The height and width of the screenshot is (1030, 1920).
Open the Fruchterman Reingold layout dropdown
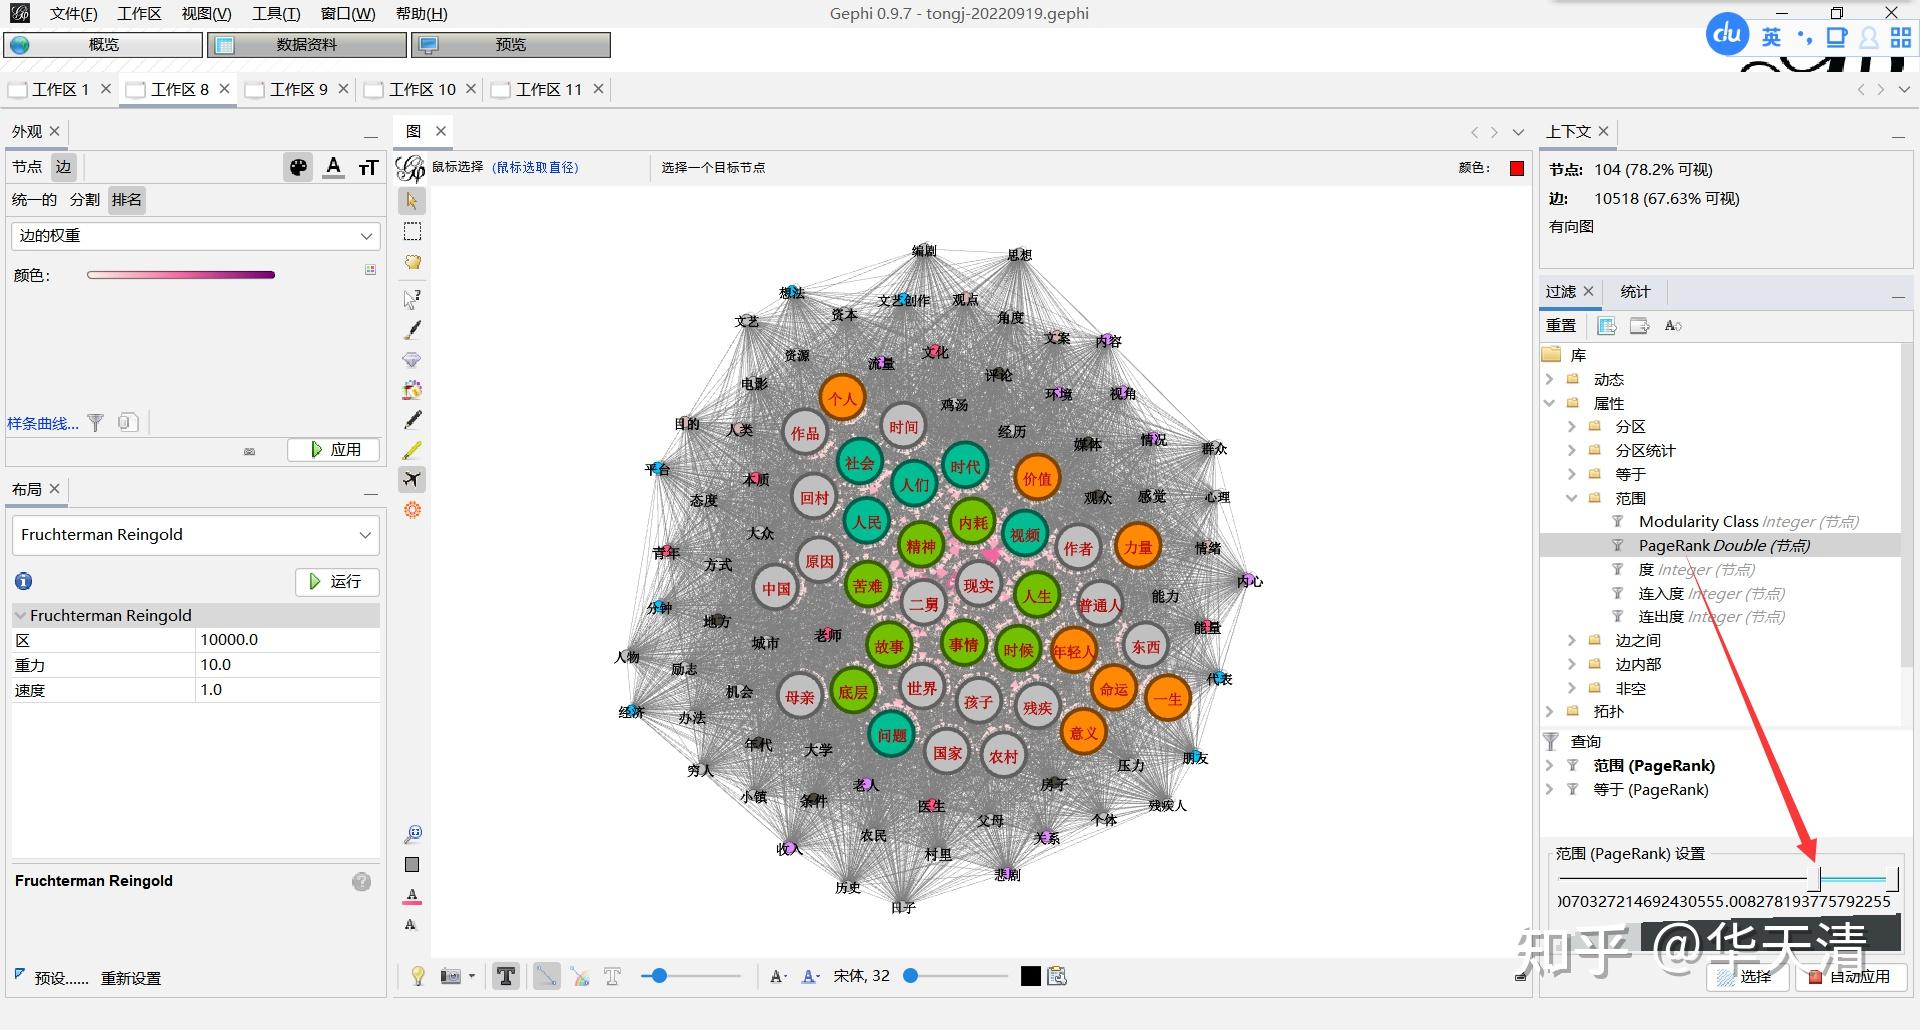point(195,535)
